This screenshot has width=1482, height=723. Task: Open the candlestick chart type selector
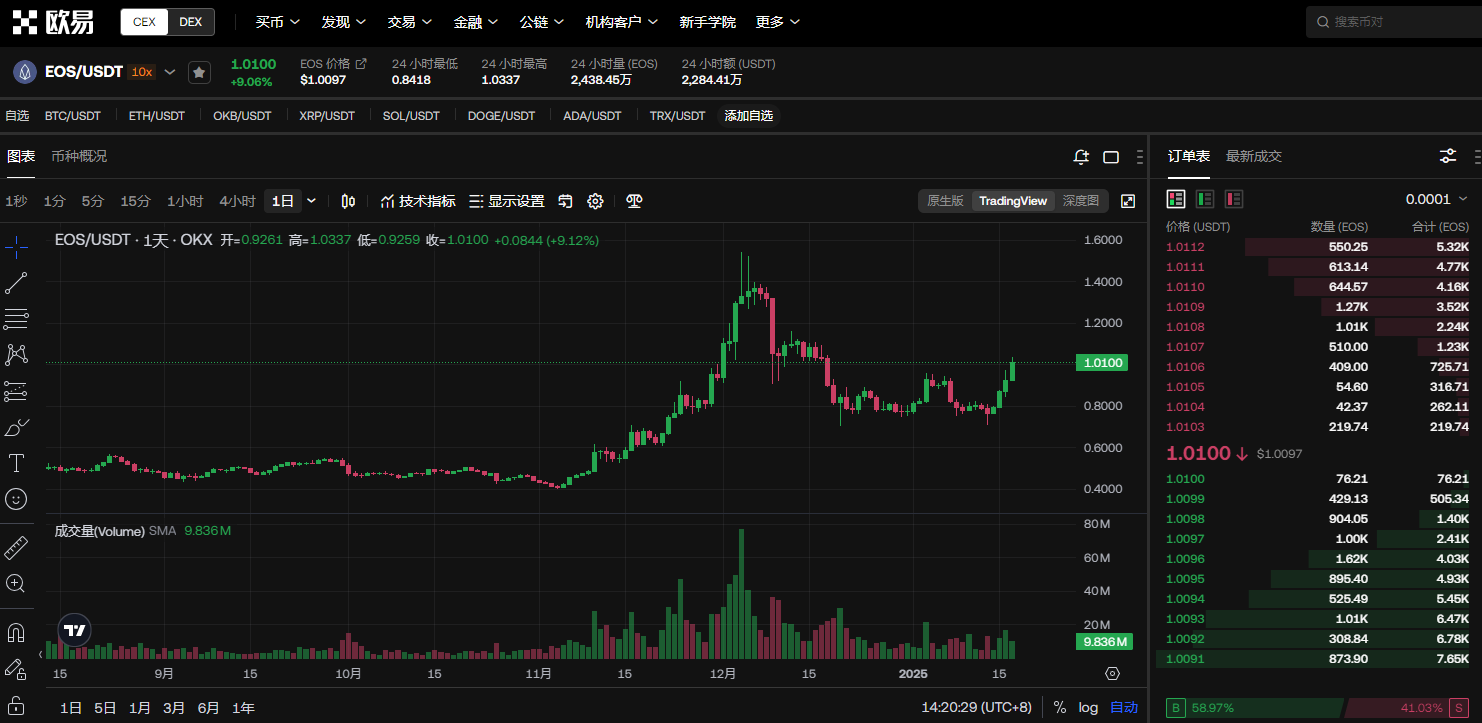(348, 201)
